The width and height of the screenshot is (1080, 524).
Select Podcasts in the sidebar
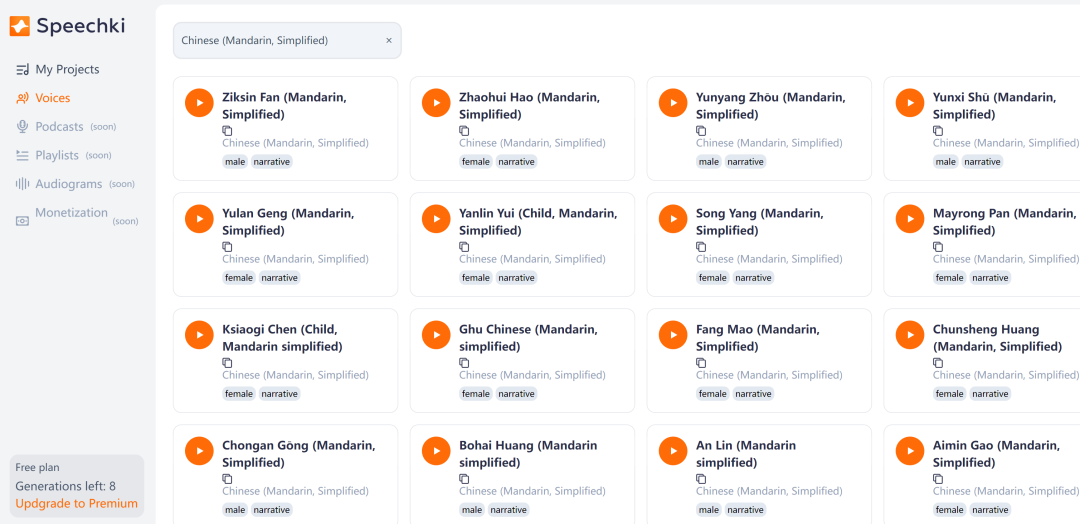click(x=59, y=127)
